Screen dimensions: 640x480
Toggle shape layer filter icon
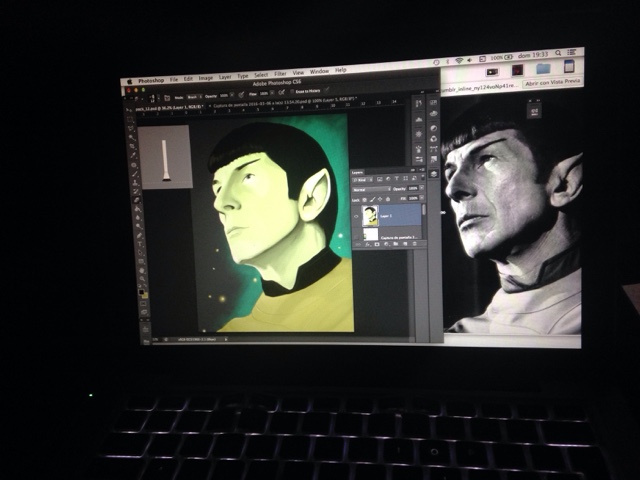point(405,178)
